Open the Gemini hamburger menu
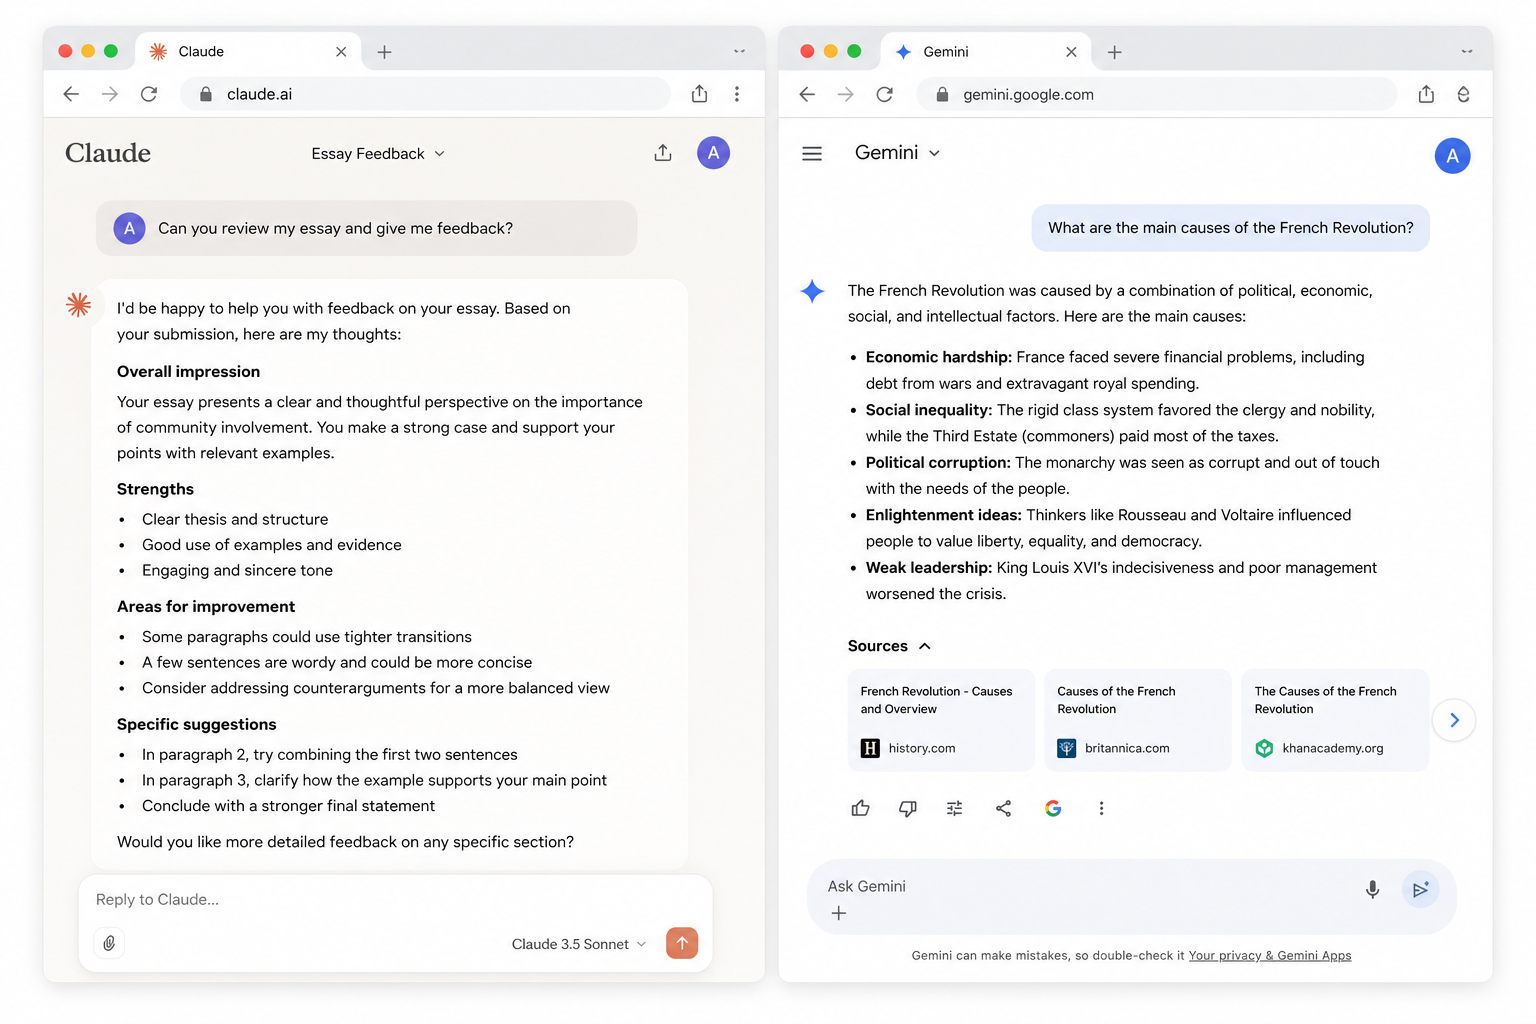Screen dimensions: 1536x1024 pos(812,154)
